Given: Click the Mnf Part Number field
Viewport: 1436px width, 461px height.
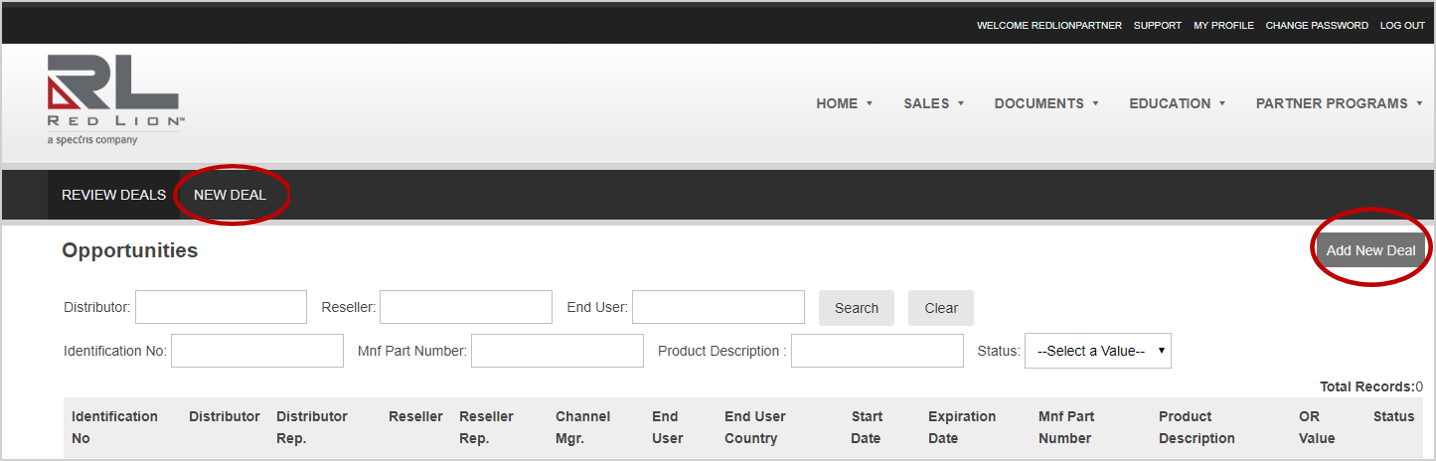Looking at the screenshot, I should pyautogui.click(x=557, y=351).
